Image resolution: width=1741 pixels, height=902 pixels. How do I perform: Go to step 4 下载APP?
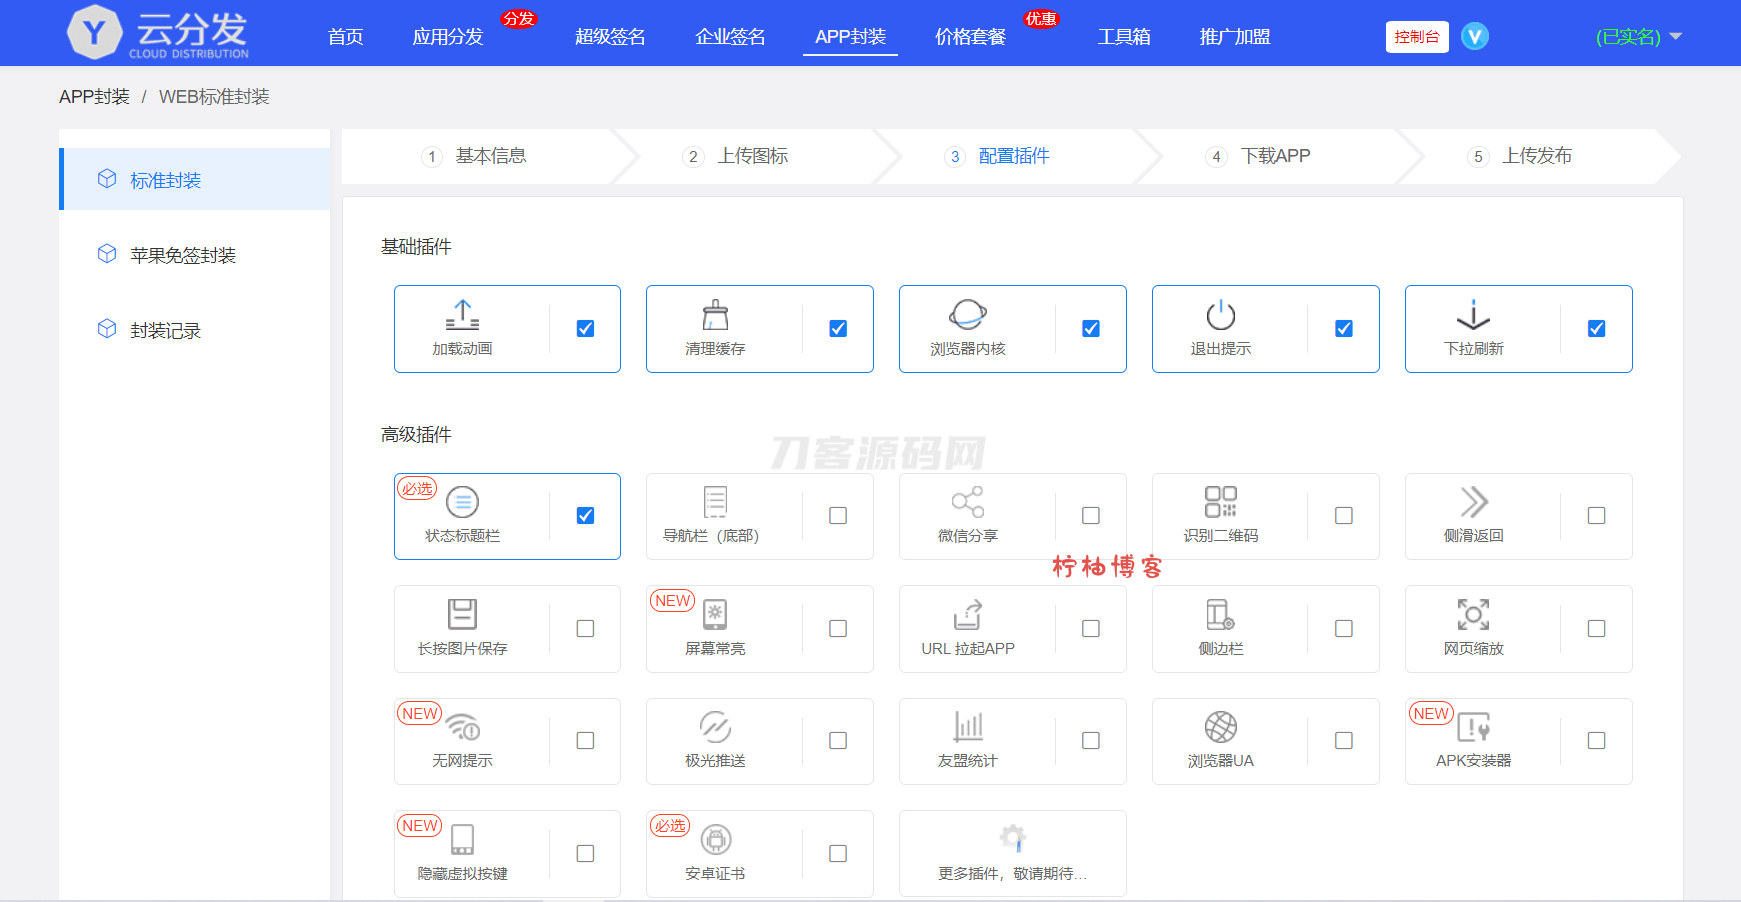[1274, 156]
